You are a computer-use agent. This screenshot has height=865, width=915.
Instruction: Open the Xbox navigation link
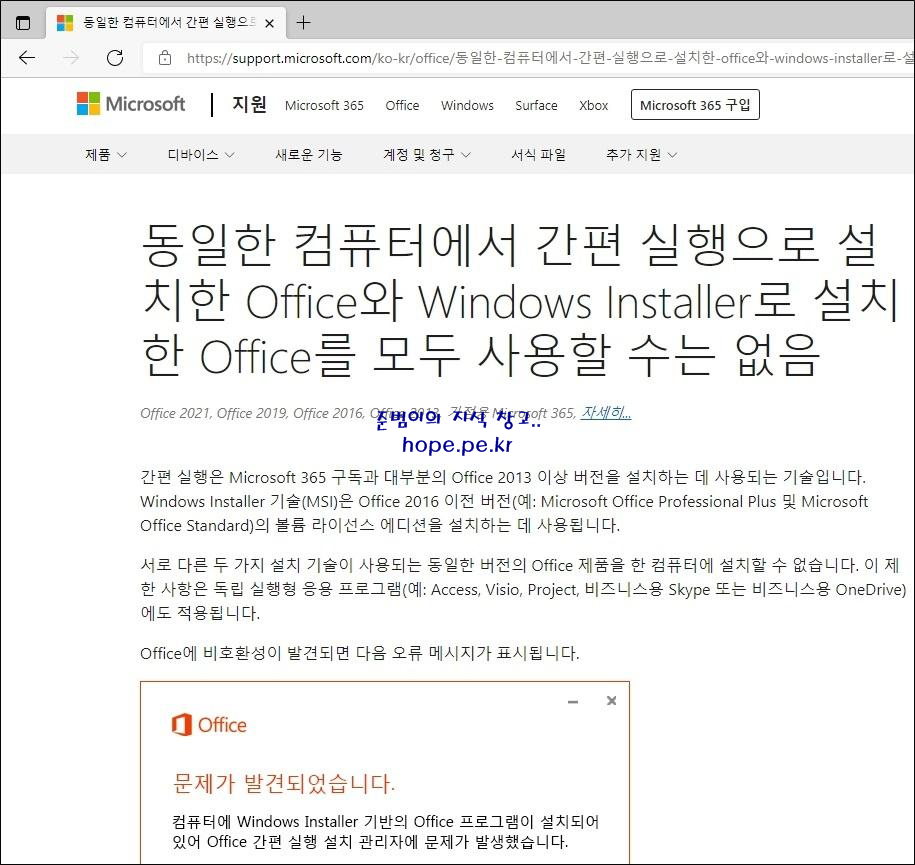click(593, 105)
